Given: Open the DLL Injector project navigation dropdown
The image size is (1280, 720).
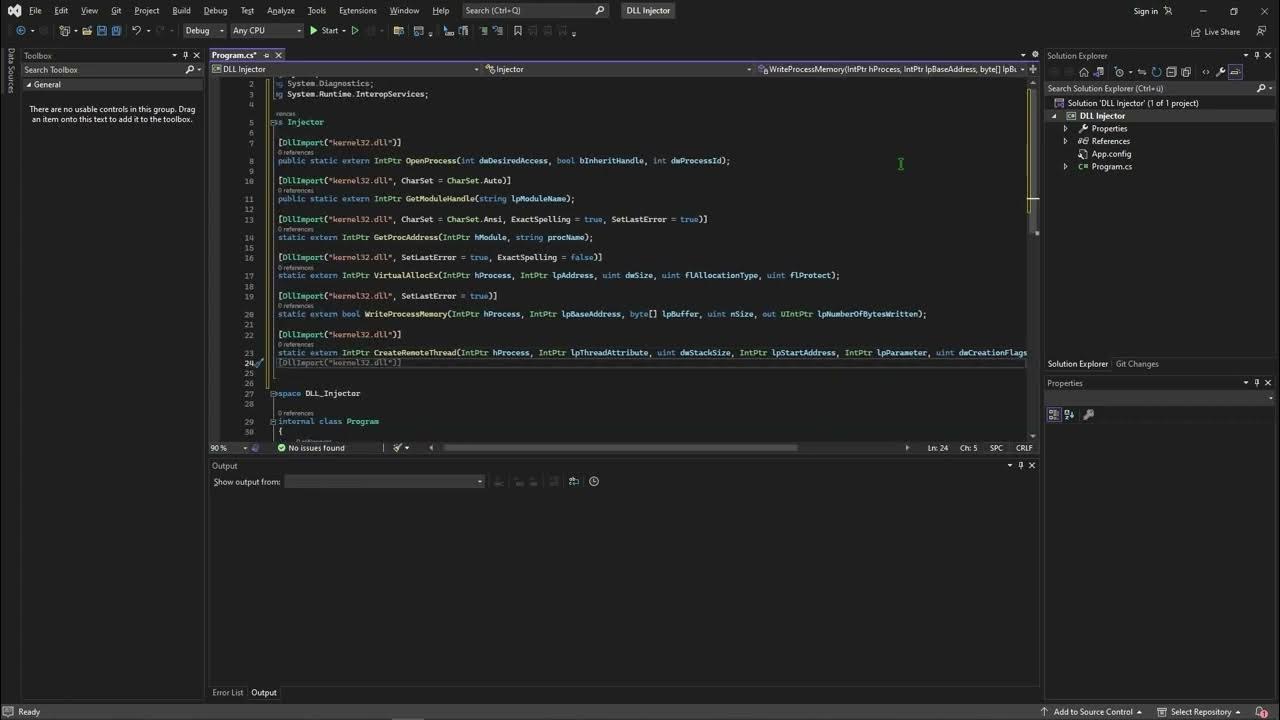Looking at the screenshot, I should pyautogui.click(x=346, y=69).
